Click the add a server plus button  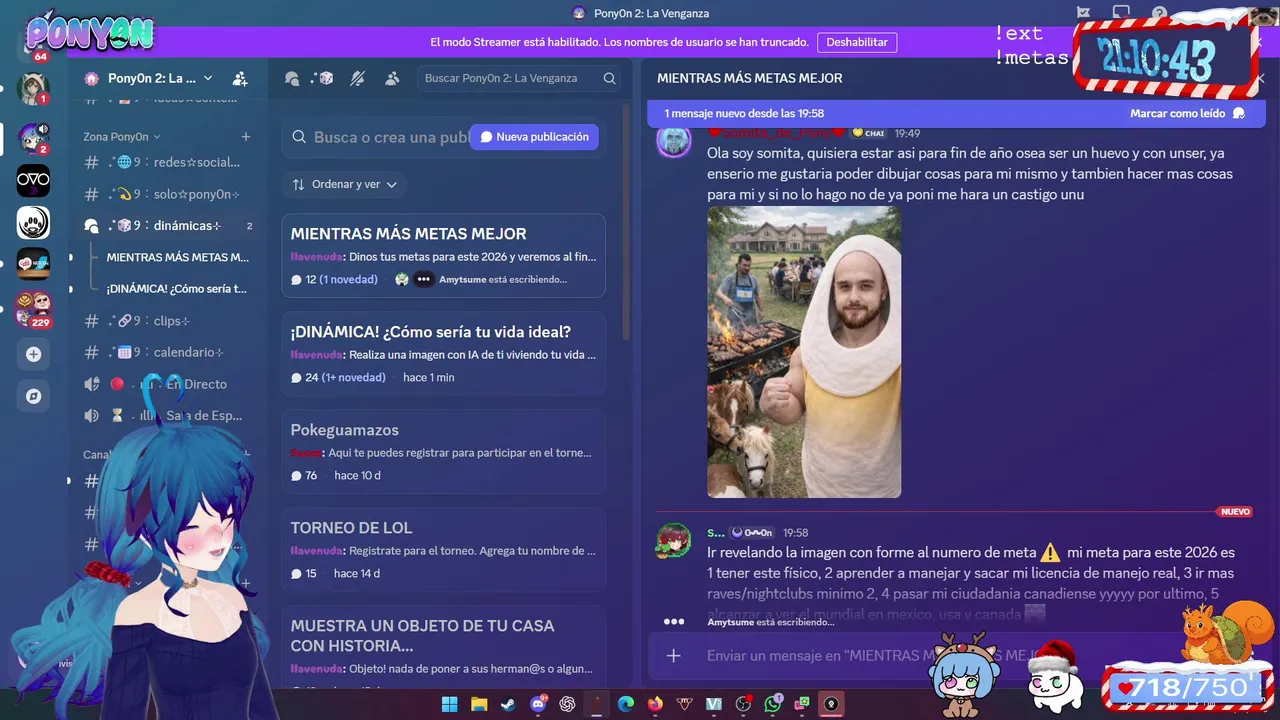pos(33,354)
